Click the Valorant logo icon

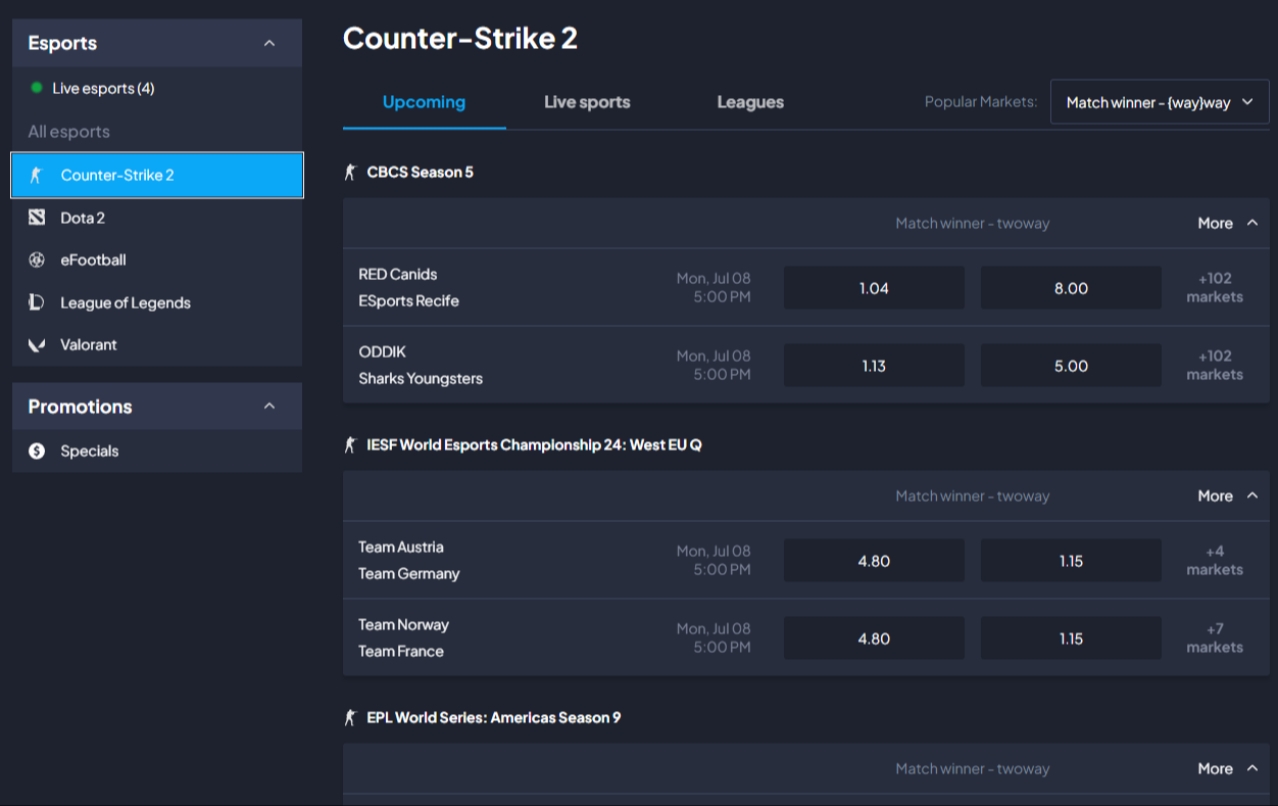point(37,345)
